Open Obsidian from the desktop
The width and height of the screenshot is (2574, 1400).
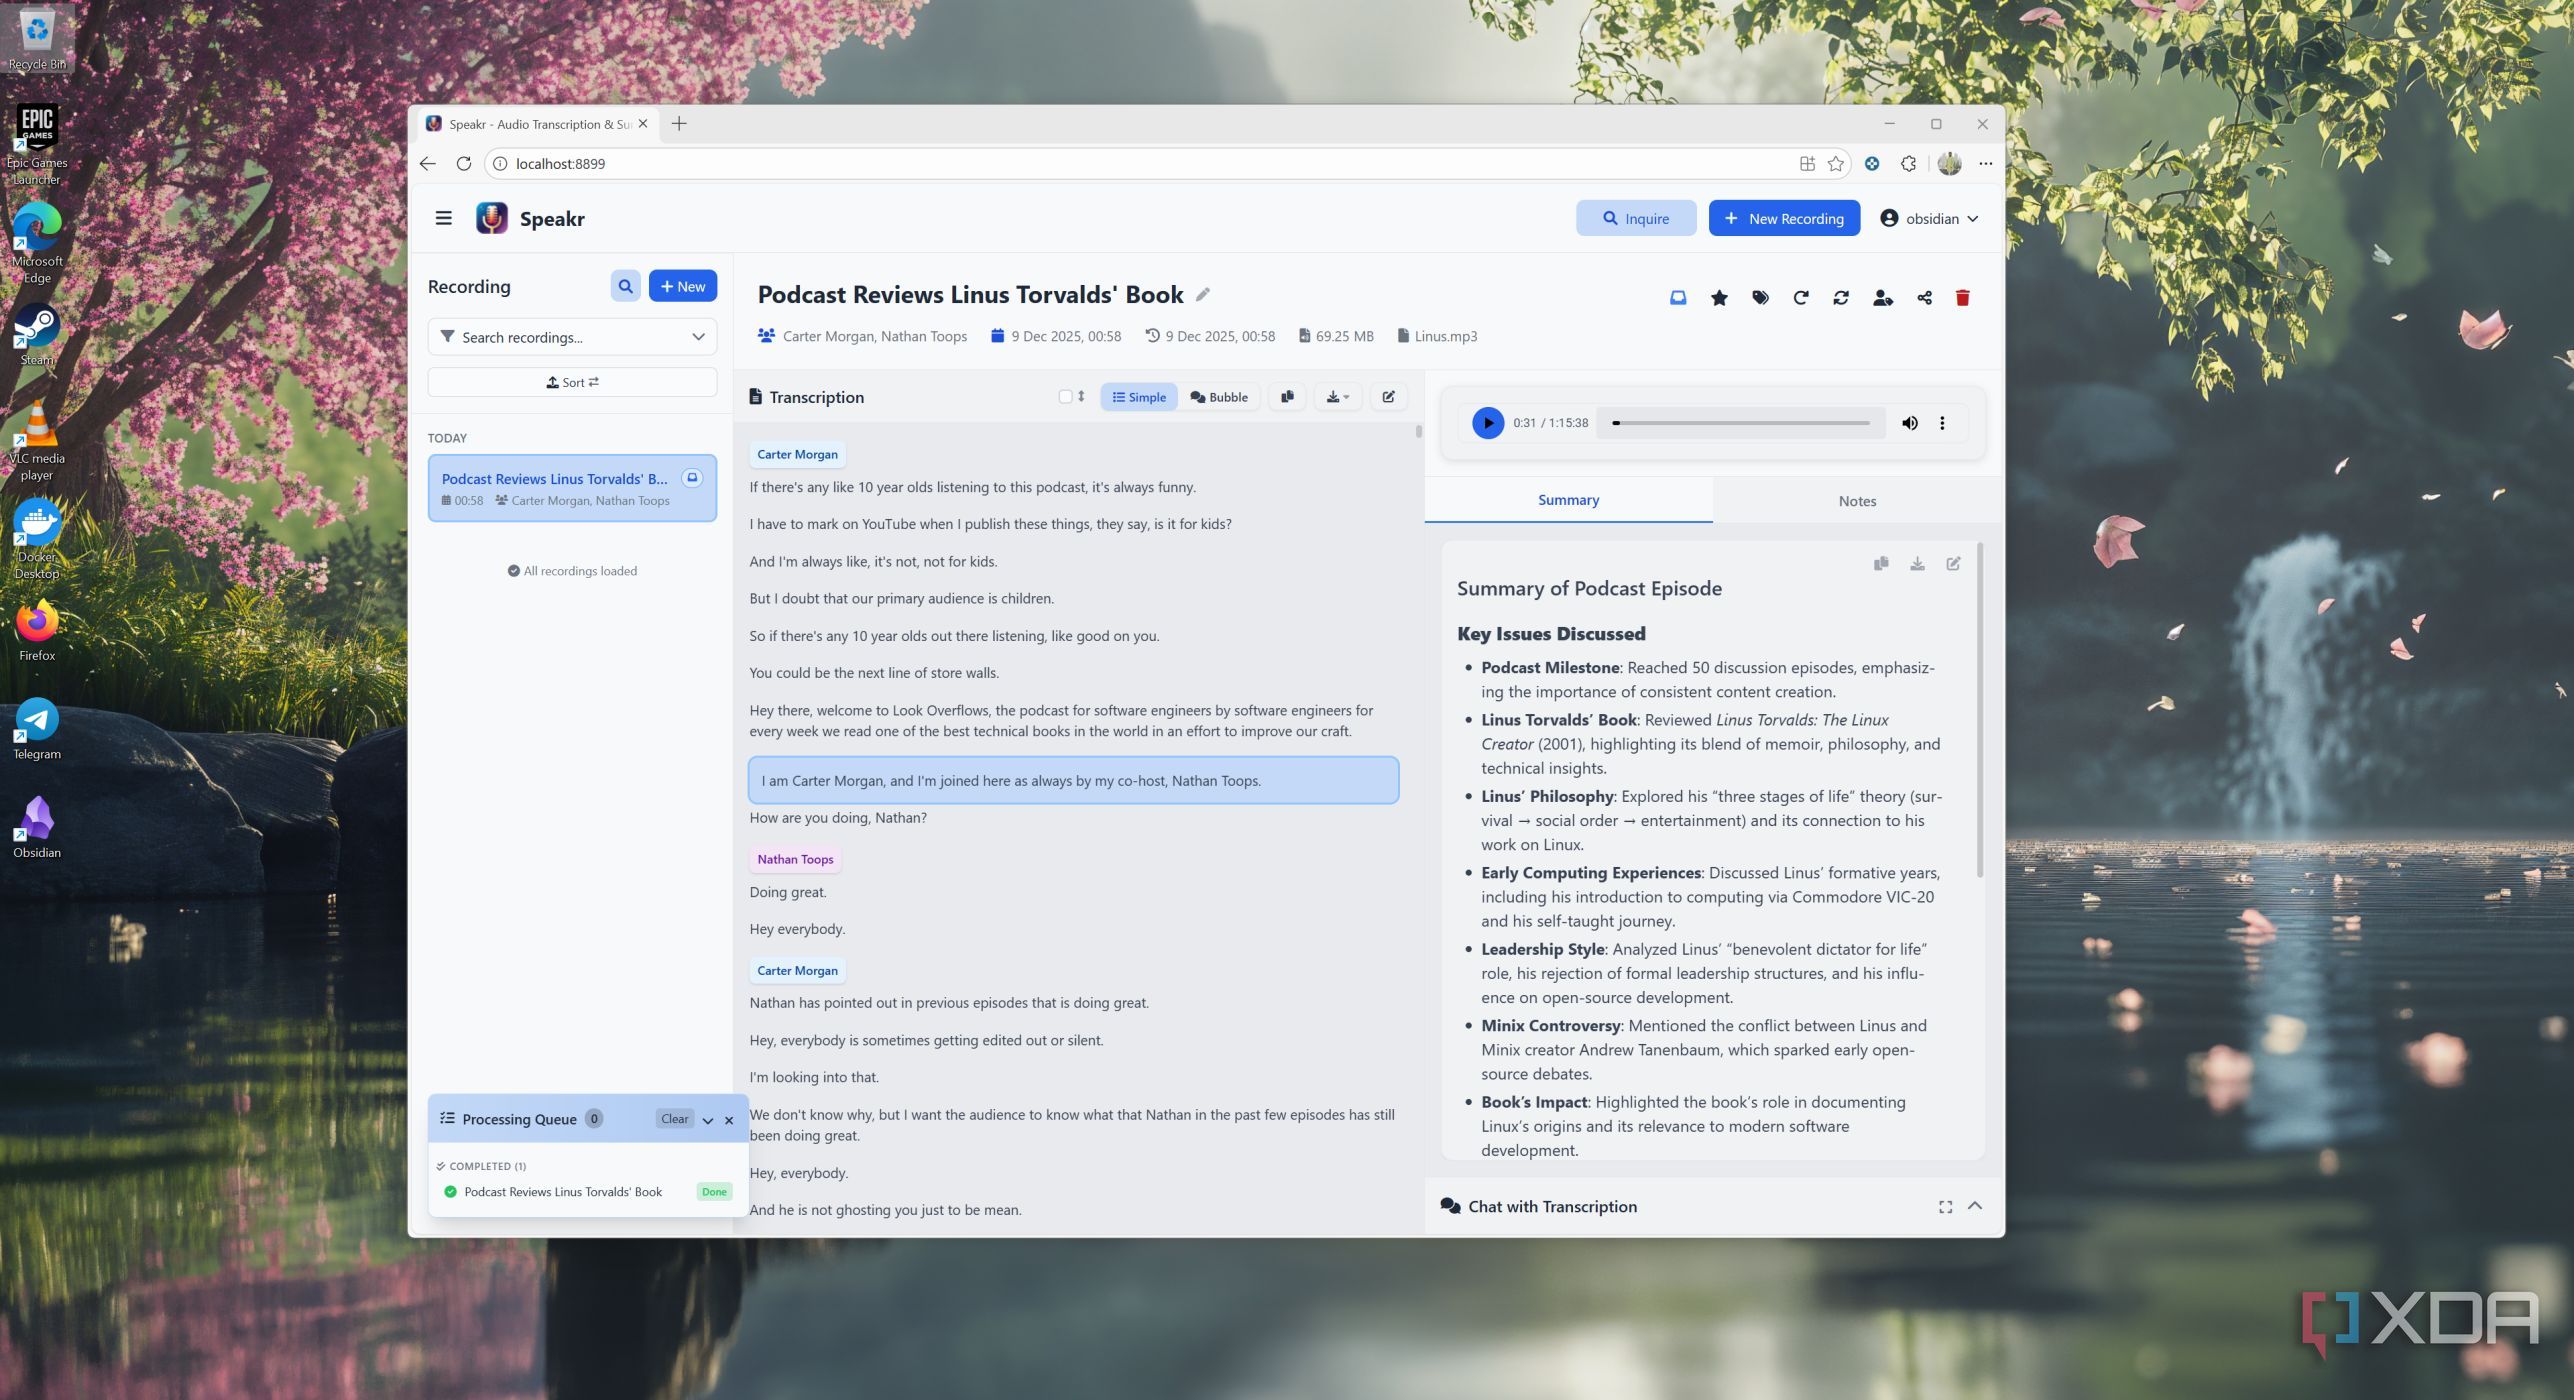[x=37, y=827]
